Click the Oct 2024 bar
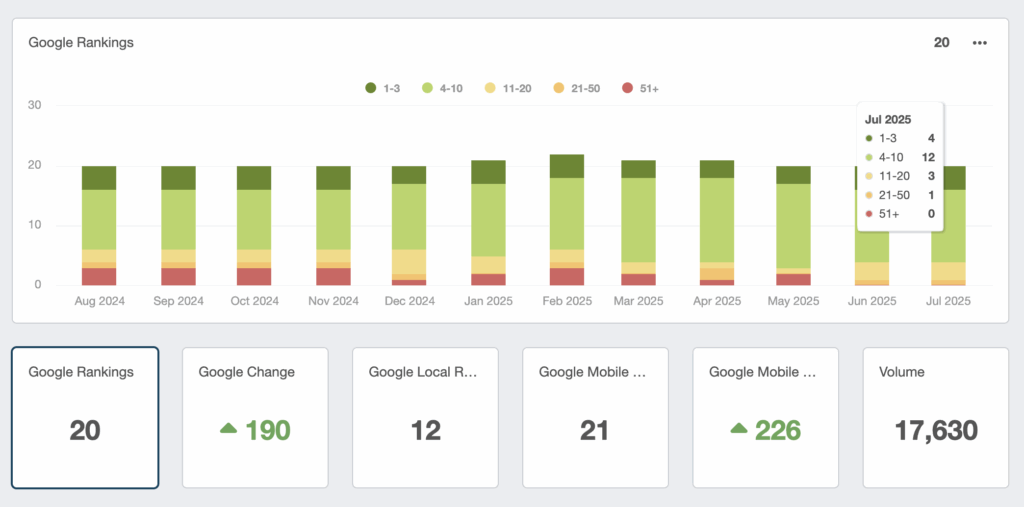 pyautogui.click(x=253, y=226)
